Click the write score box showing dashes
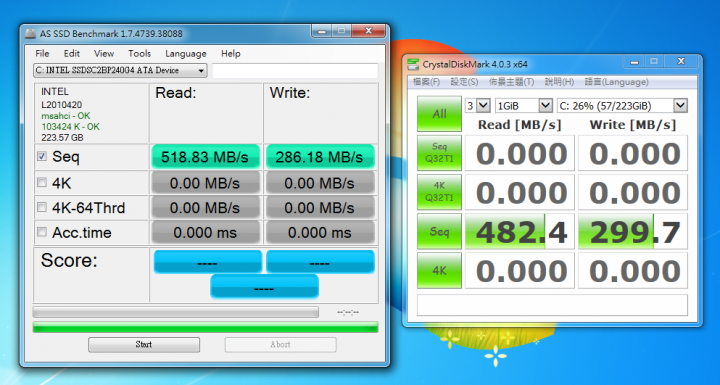This screenshot has width=720, height=385. (x=321, y=262)
